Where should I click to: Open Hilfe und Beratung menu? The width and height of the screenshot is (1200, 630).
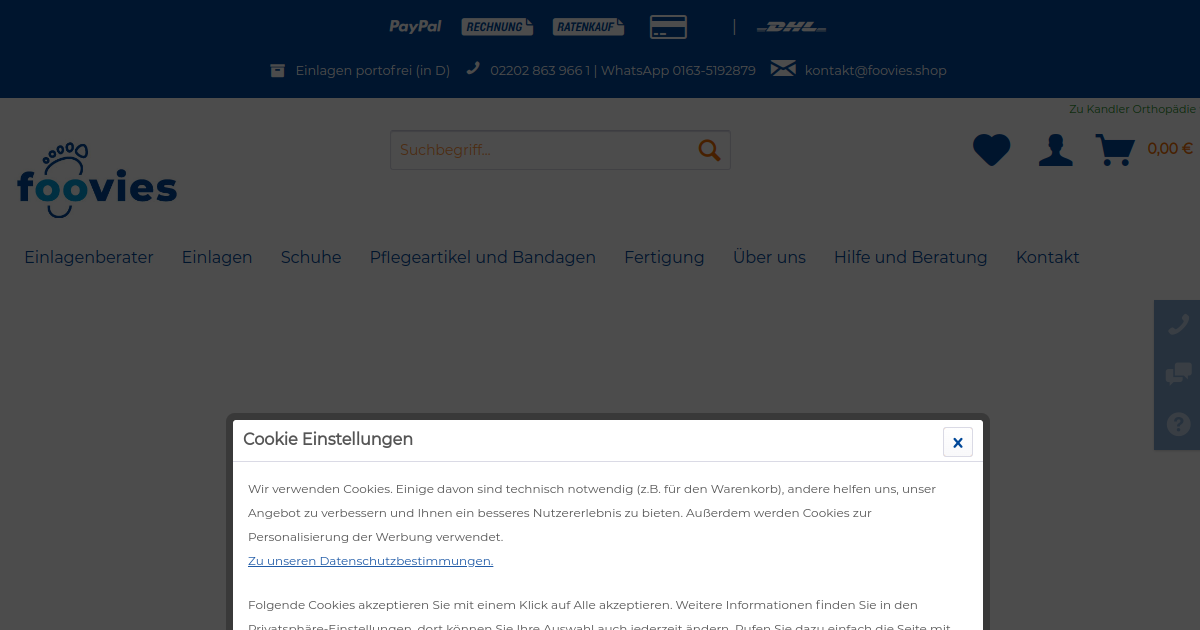coord(911,257)
